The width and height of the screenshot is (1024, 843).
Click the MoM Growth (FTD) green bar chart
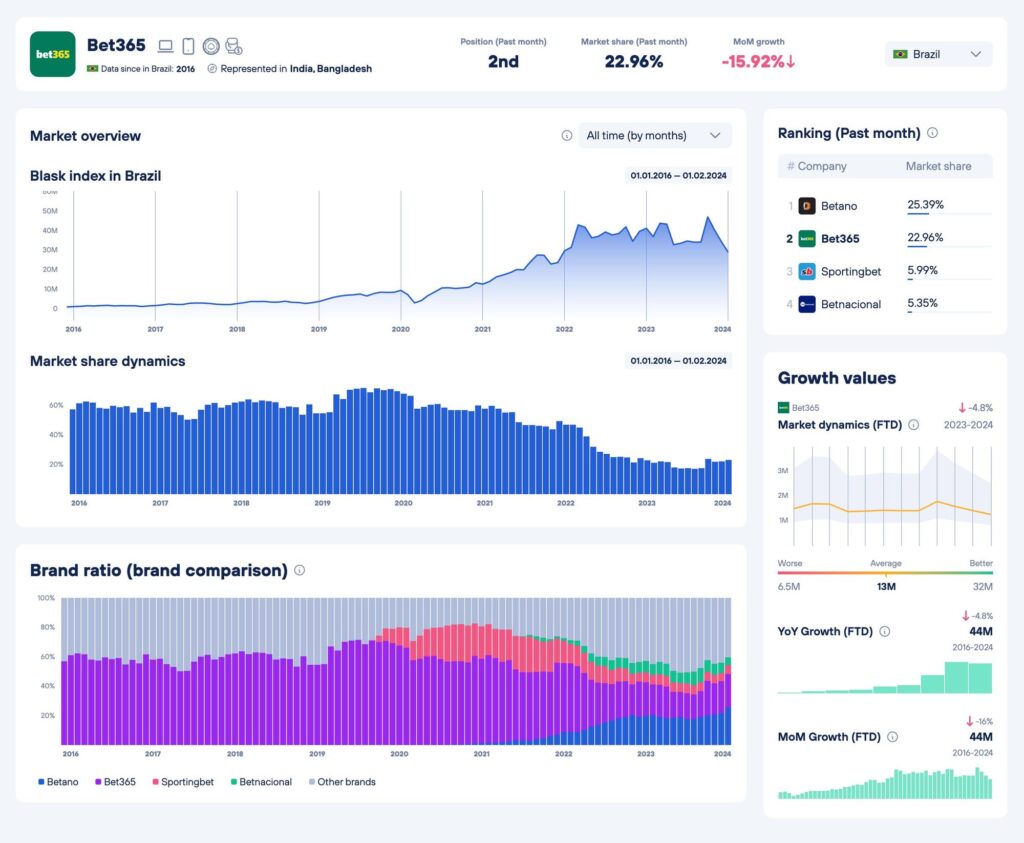pos(885,783)
